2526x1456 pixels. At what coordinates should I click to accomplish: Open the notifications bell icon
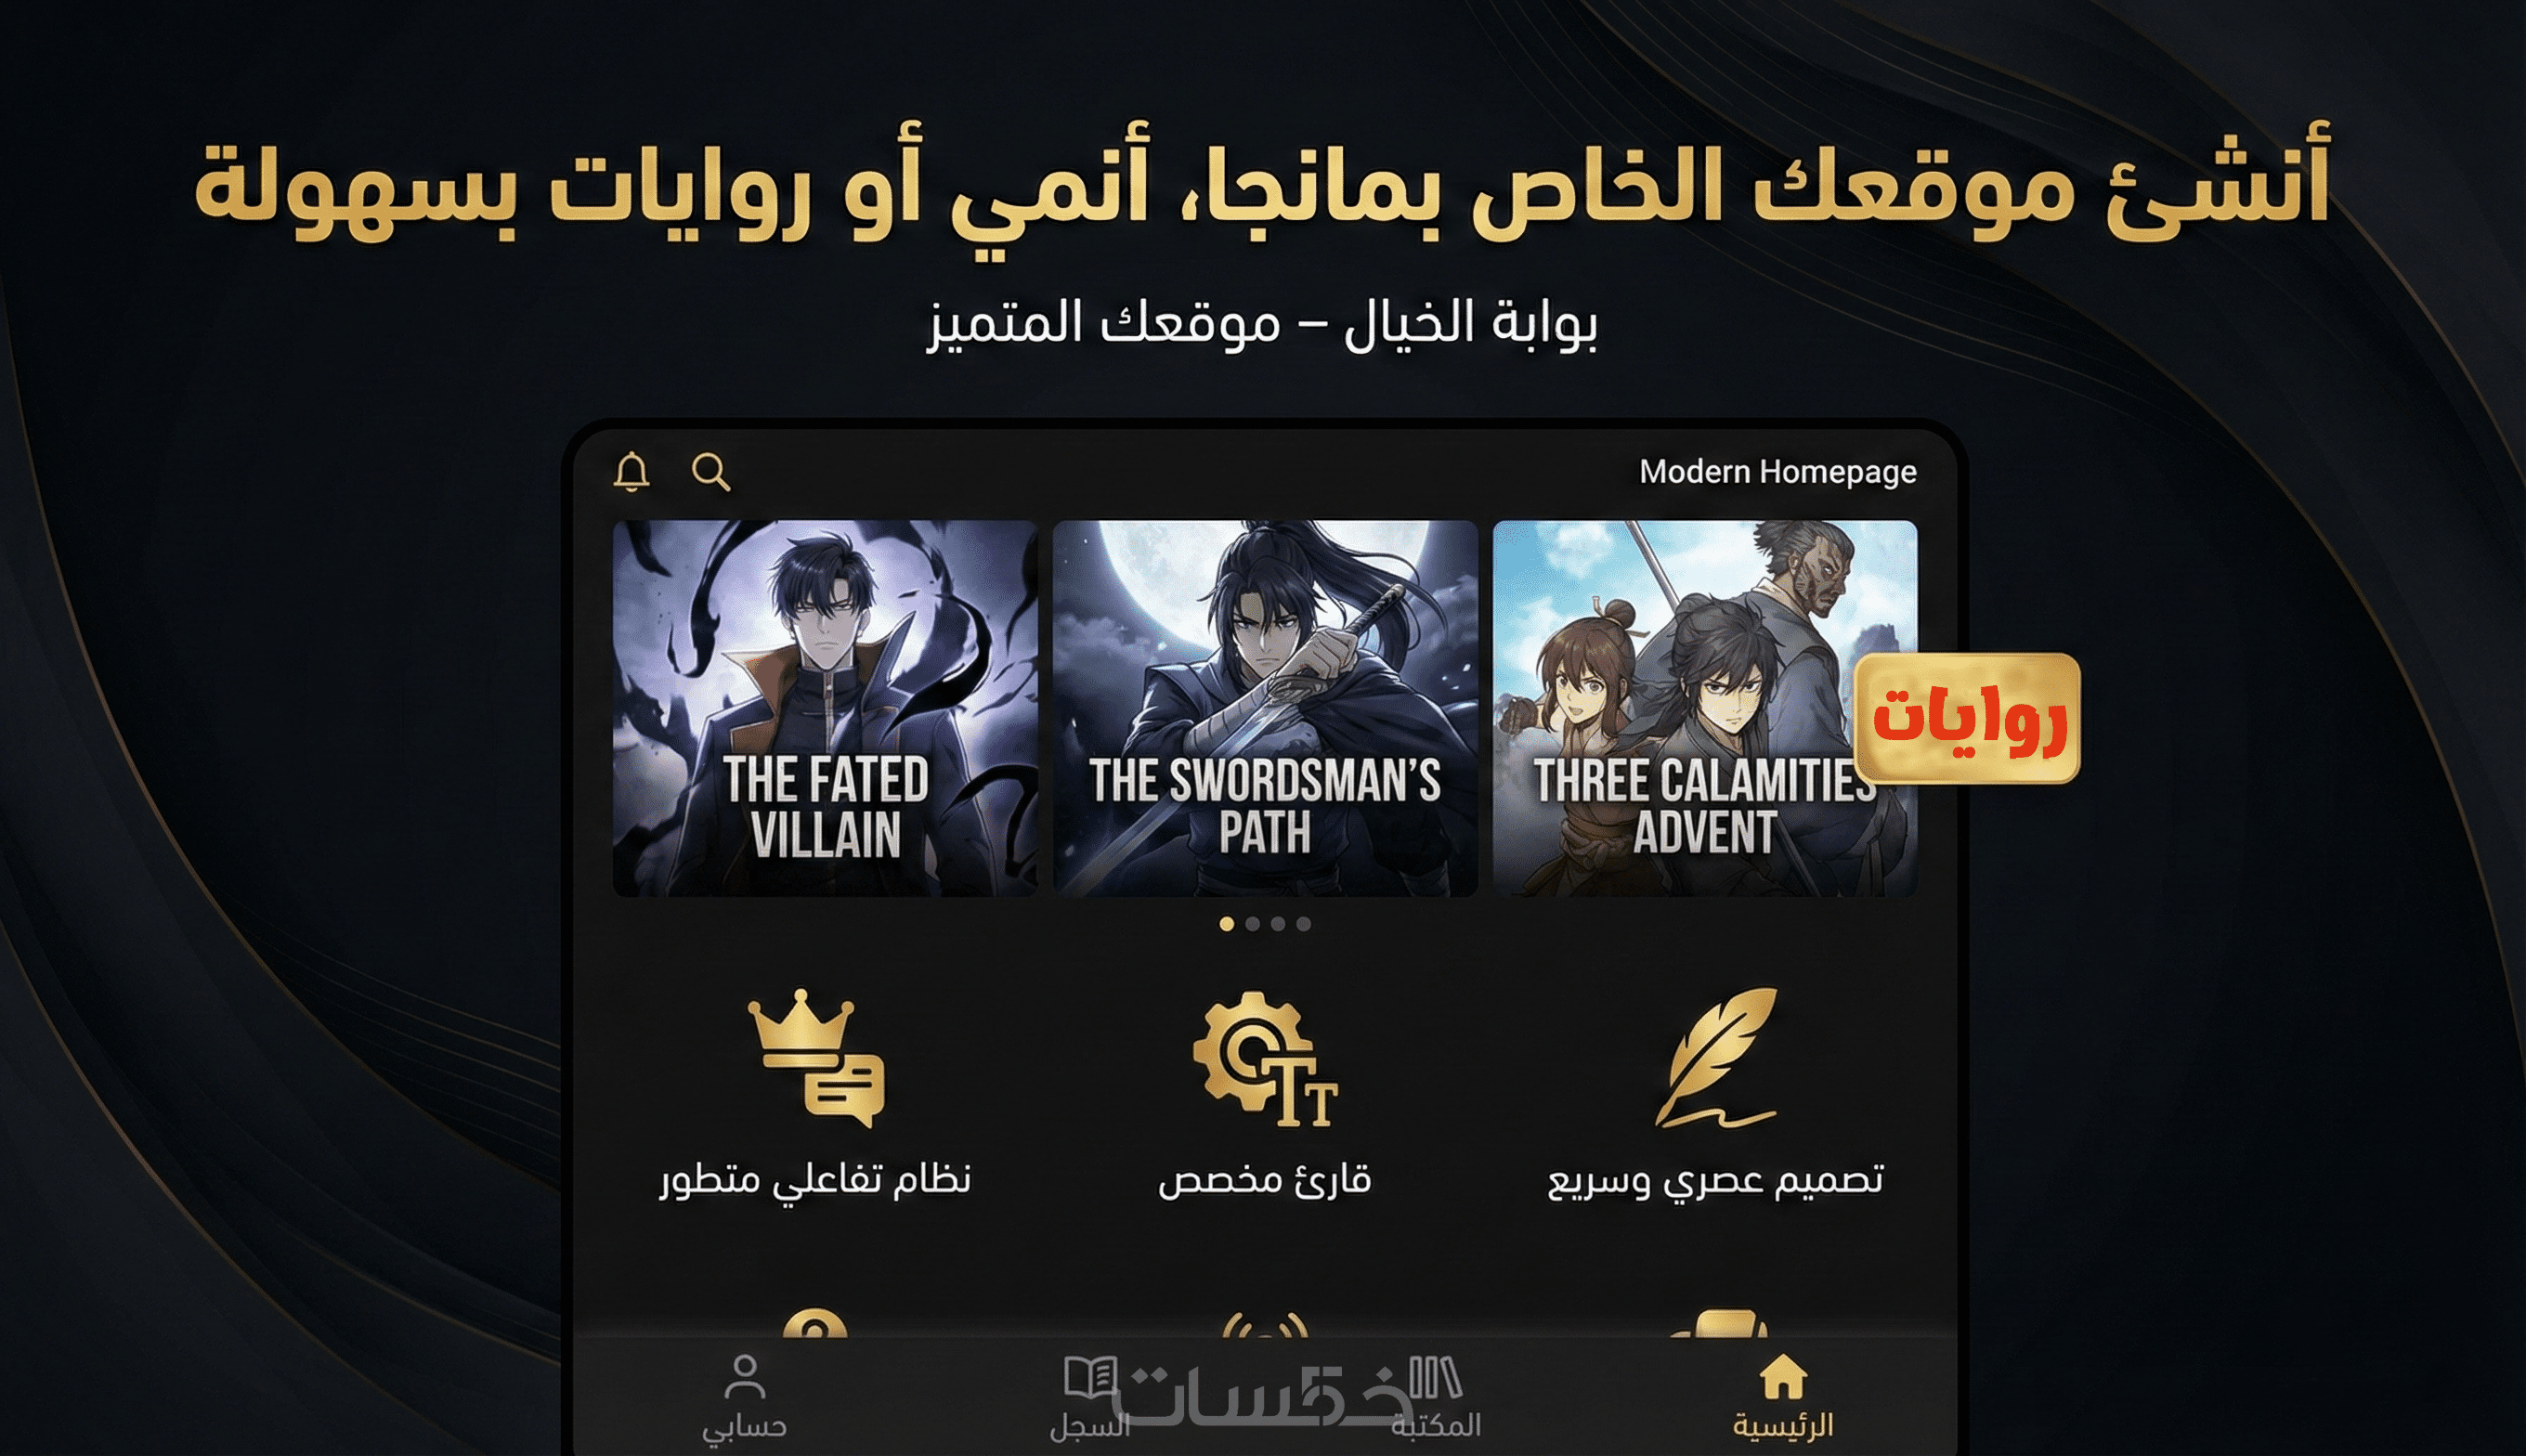tap(631, 471)
